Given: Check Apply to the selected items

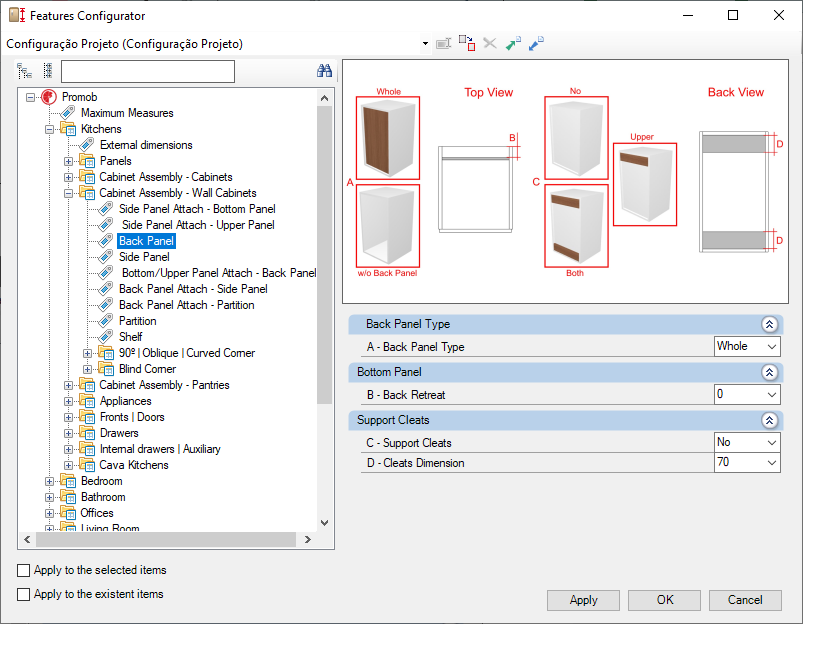Looking at the screenshot, I should click(23, 570).
